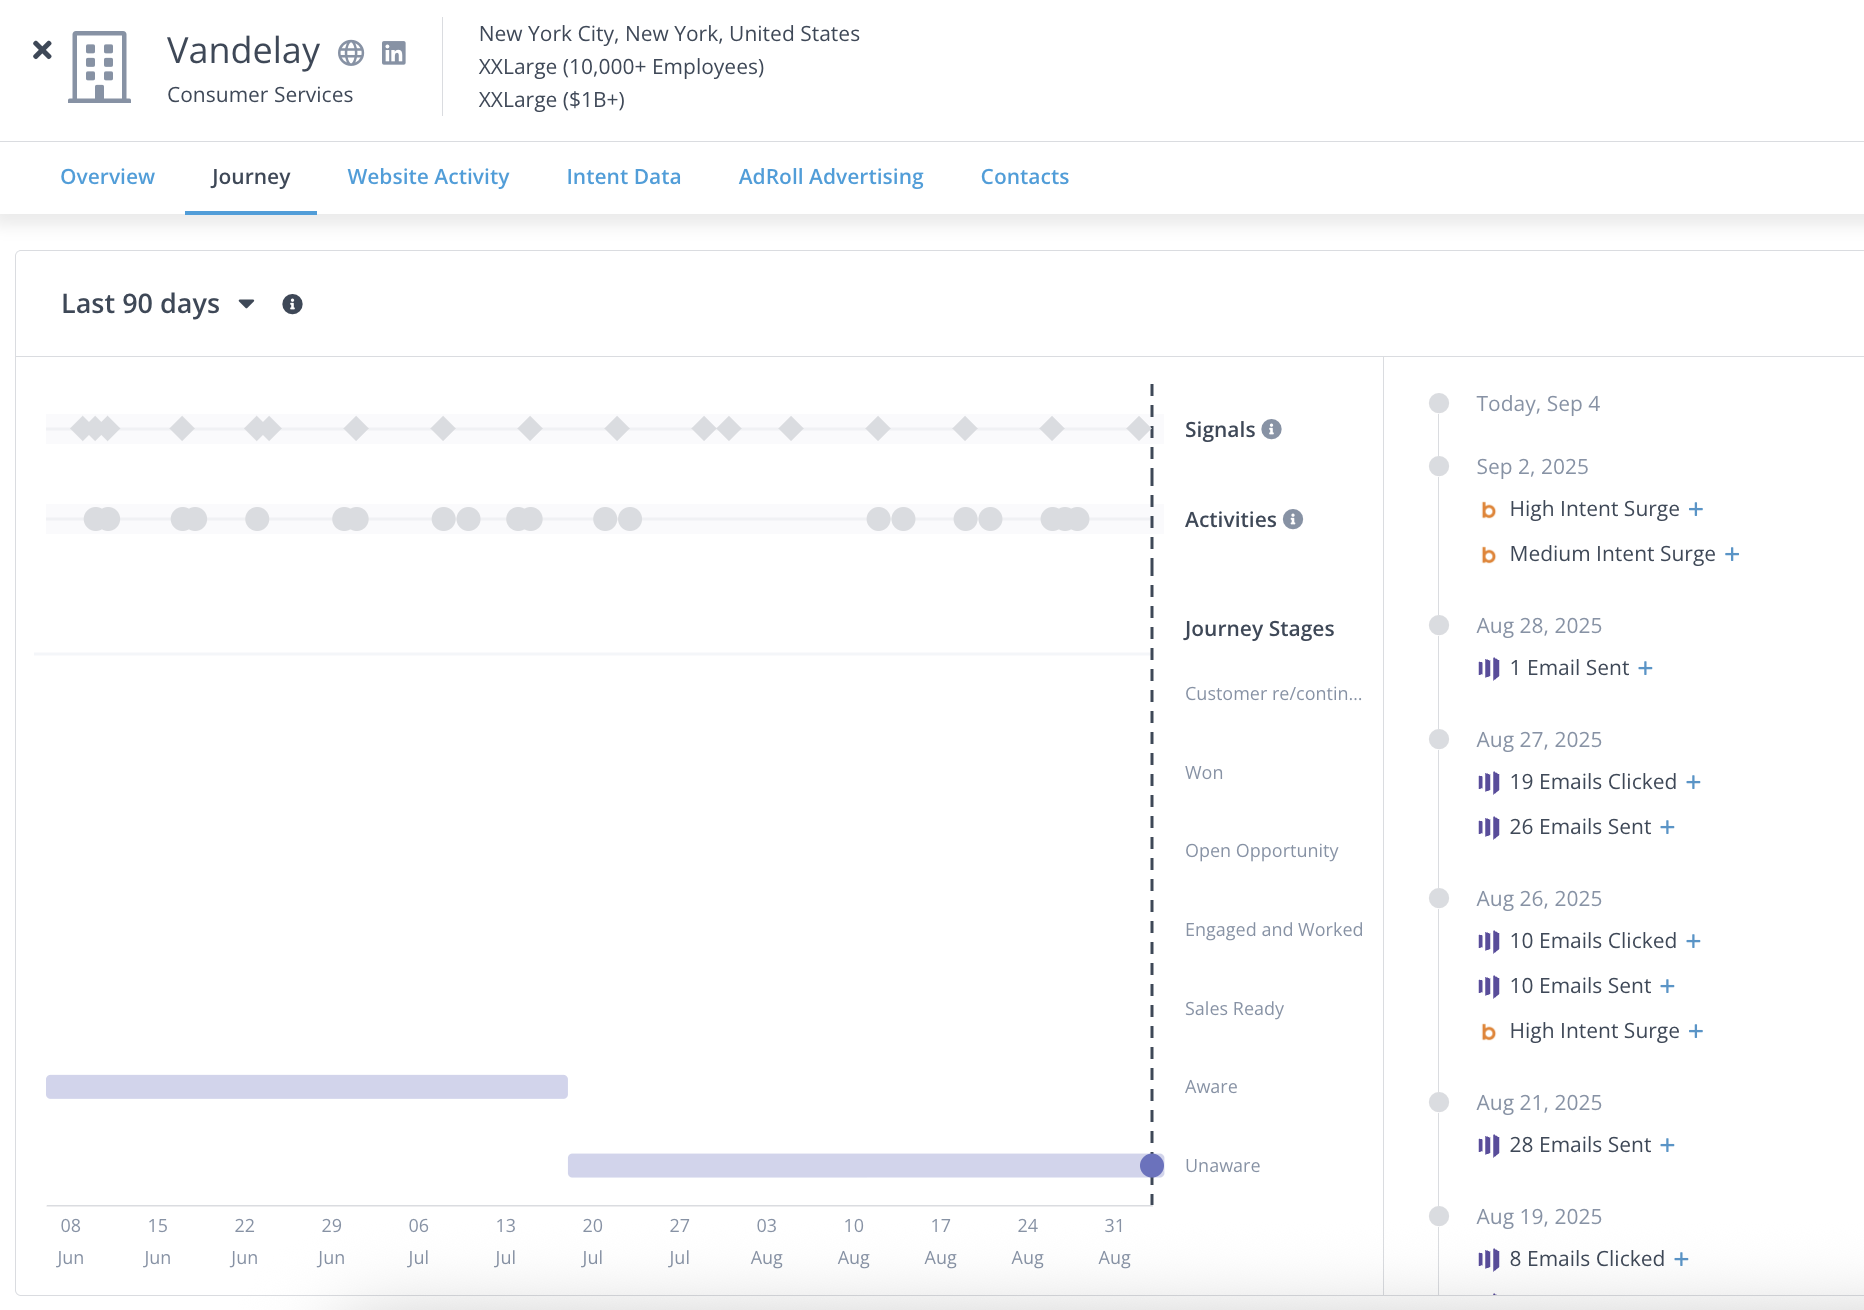The height and width of the screenshot is (1310, 1864).
Task: Open Vandelay's website via globe icon
Action: (x=351, y=53)
